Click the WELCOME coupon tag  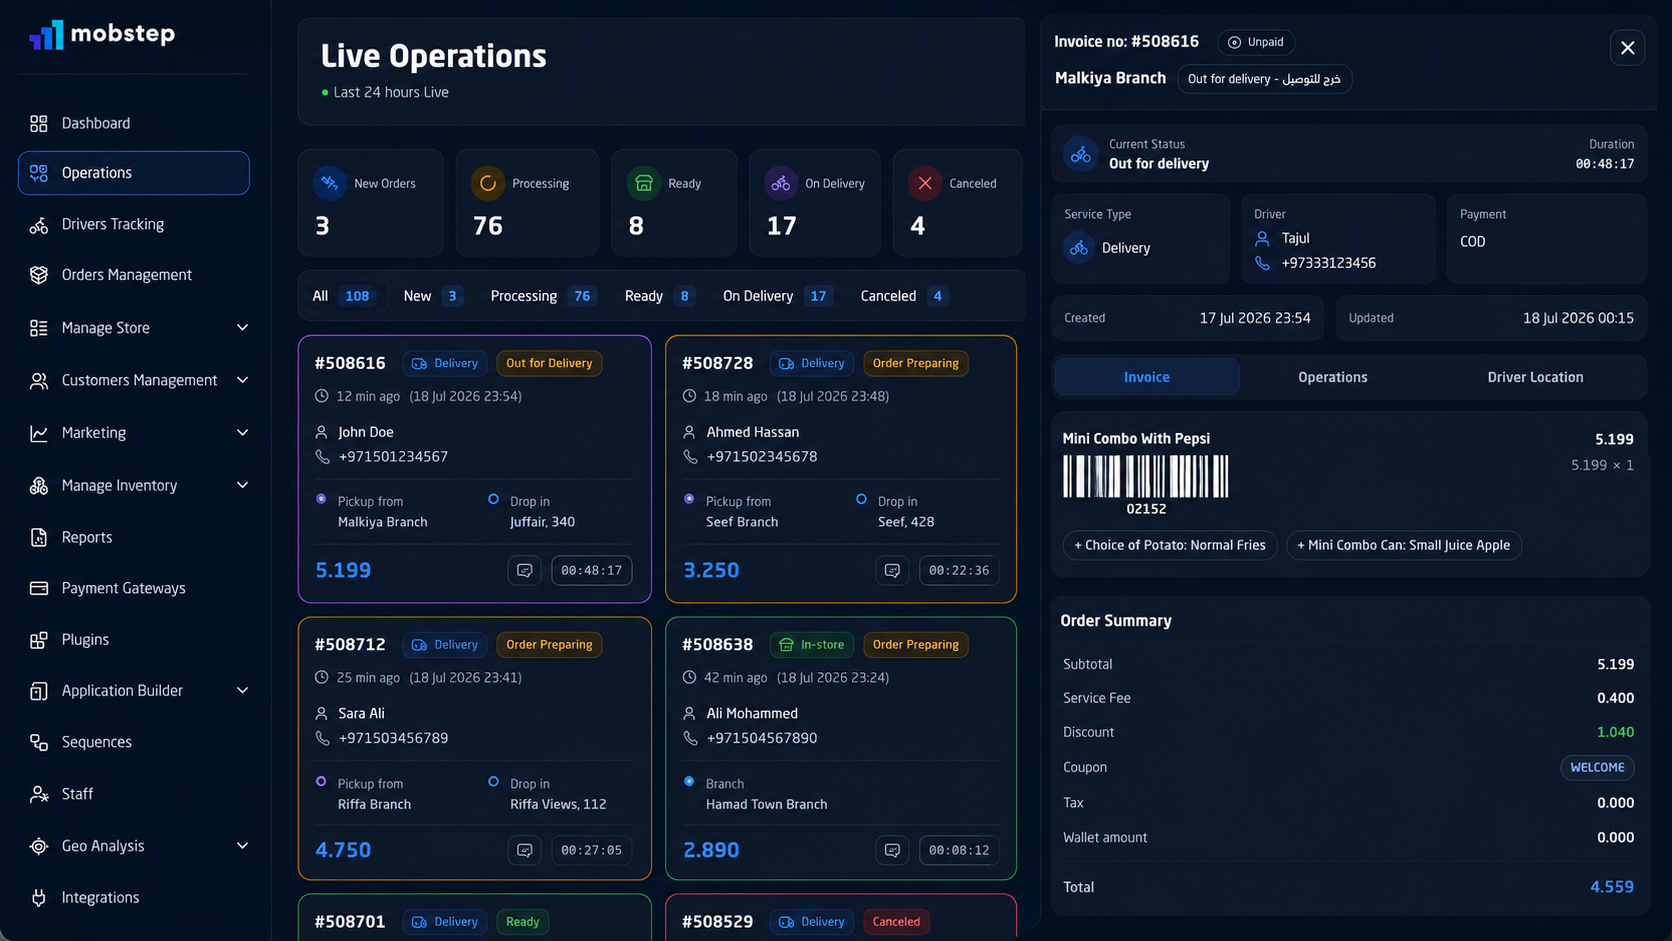tap(1597, 767)
